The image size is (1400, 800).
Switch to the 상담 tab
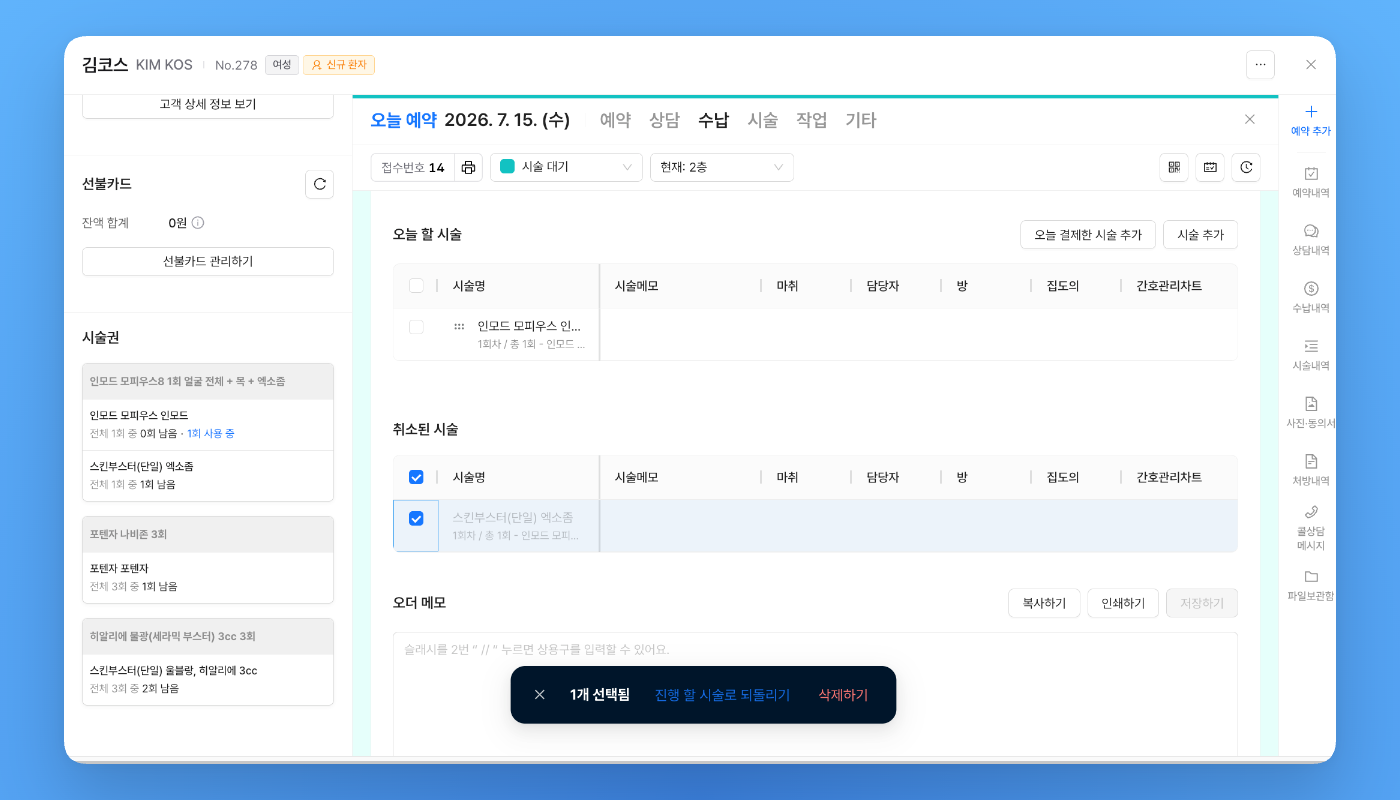(x=664, y=120)
